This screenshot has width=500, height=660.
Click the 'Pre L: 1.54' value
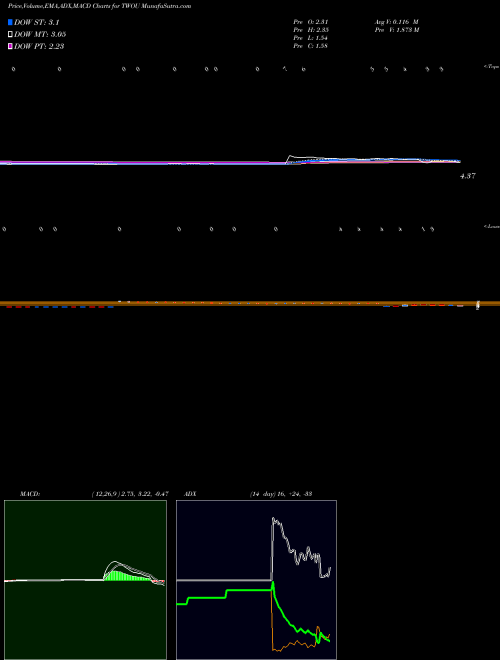click(x=311, y=38)
